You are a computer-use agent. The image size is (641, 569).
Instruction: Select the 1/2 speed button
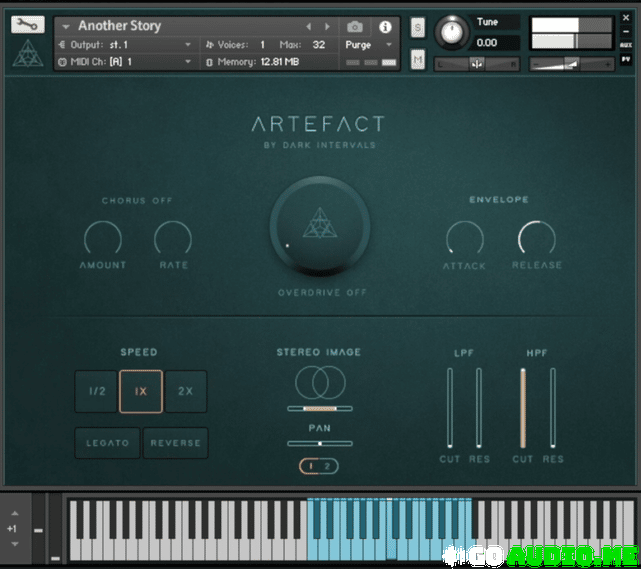pyautogui.click(x=96, y=391)
